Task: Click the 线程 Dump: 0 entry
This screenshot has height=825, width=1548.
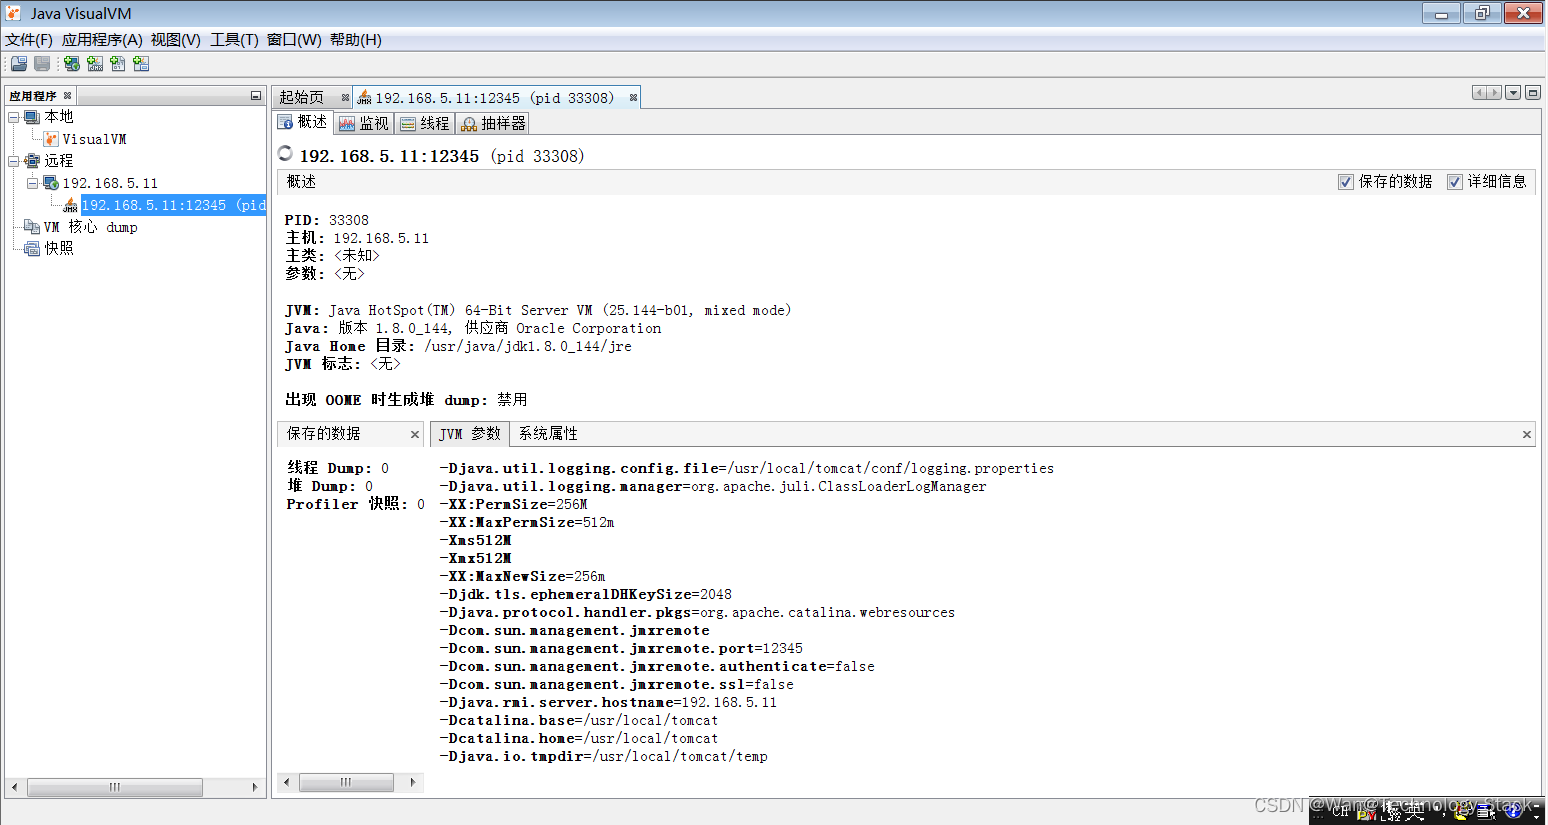Action: (x=338, y=468)
